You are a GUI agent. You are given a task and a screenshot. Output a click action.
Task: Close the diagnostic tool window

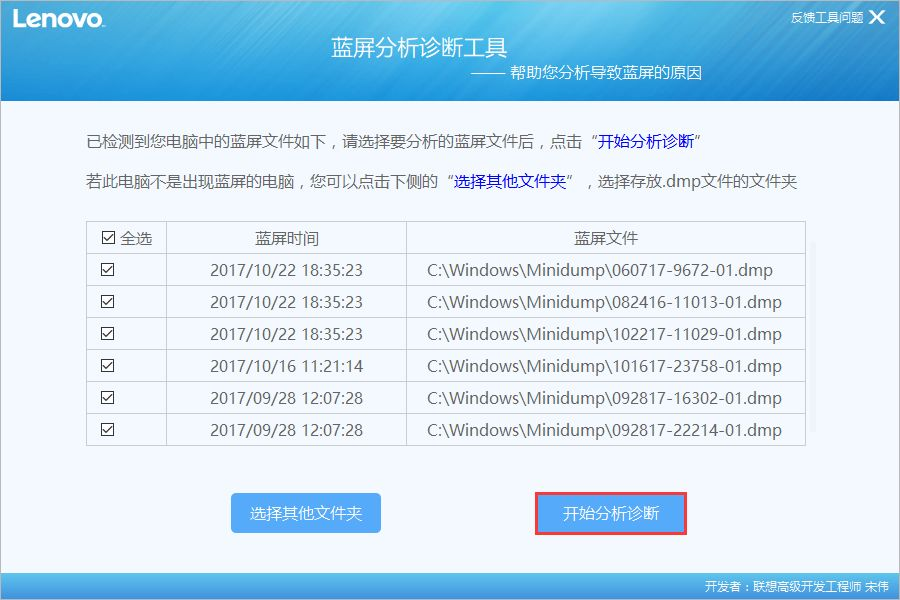(877, 17)
